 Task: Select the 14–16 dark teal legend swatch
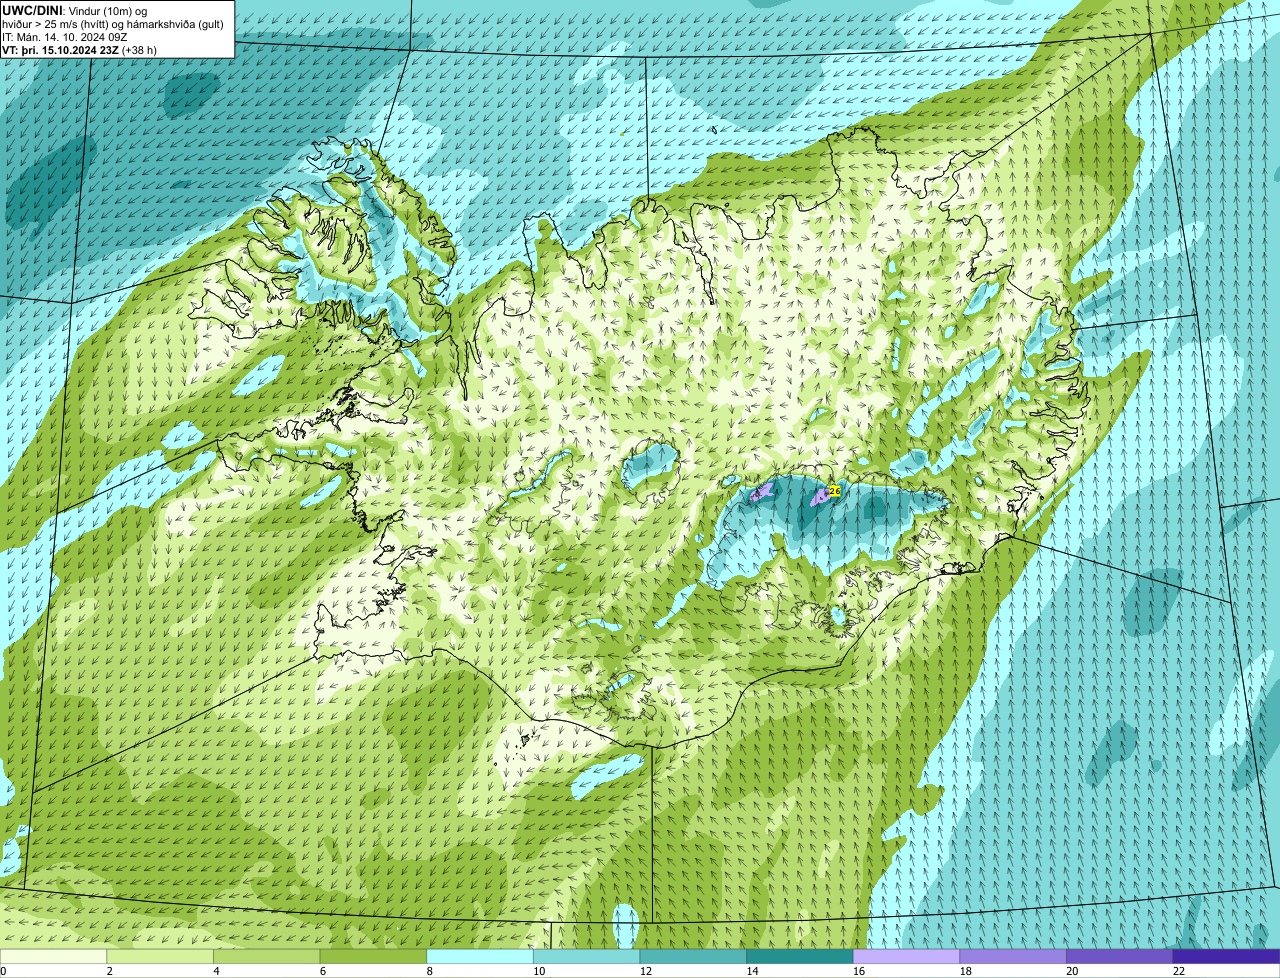800,956
